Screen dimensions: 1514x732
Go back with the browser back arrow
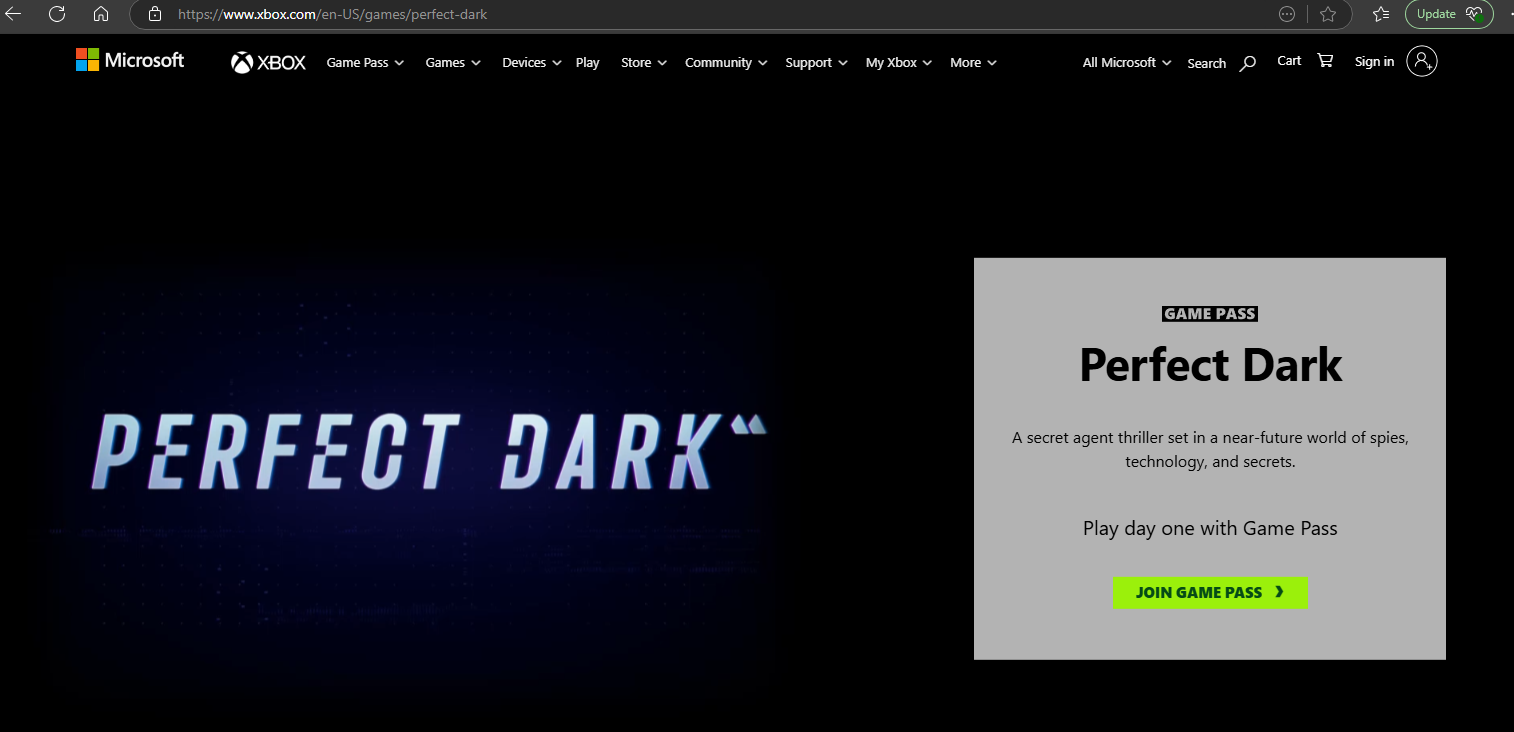13,14
